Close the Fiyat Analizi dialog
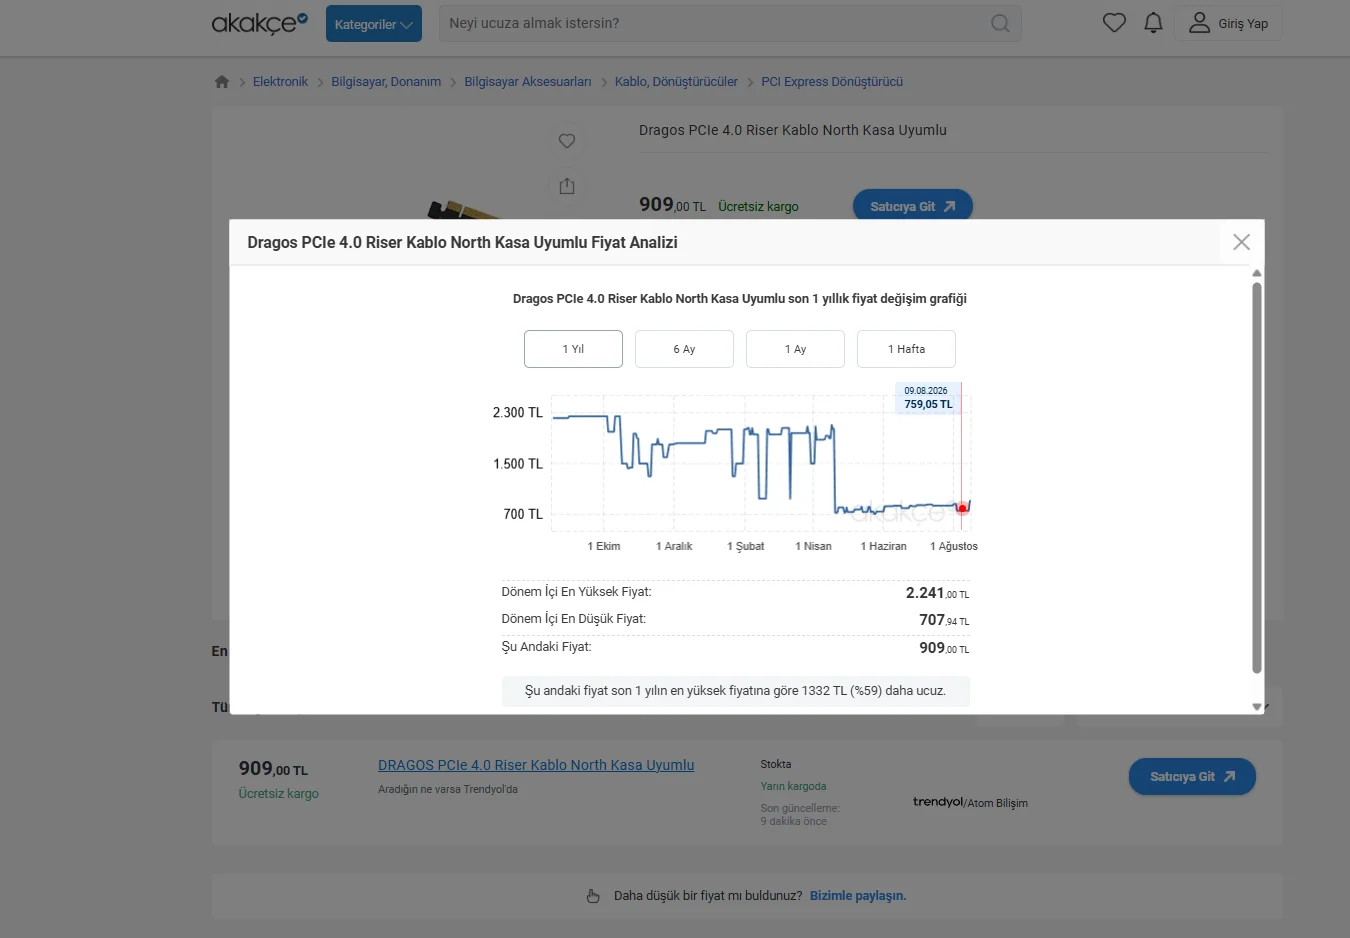The height and width of the screenshot is (938, 1350). (1242, 242)
